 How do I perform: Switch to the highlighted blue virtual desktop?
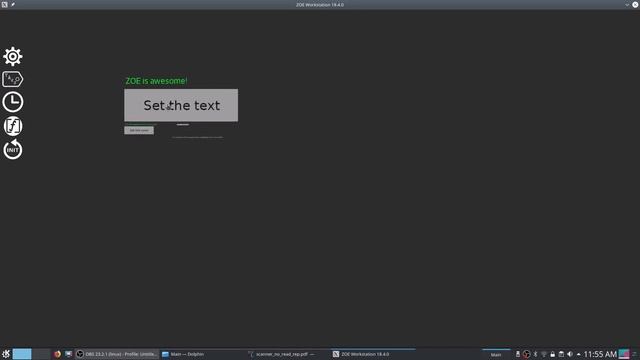[x=22, y=354]
